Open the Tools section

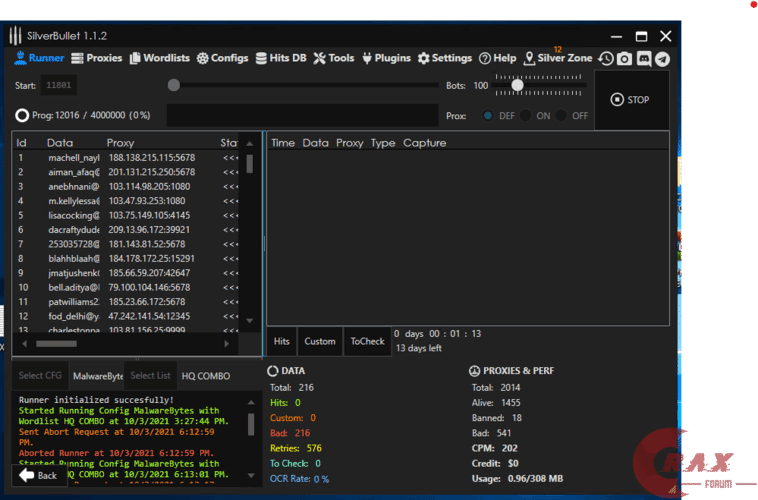(333, 58)
